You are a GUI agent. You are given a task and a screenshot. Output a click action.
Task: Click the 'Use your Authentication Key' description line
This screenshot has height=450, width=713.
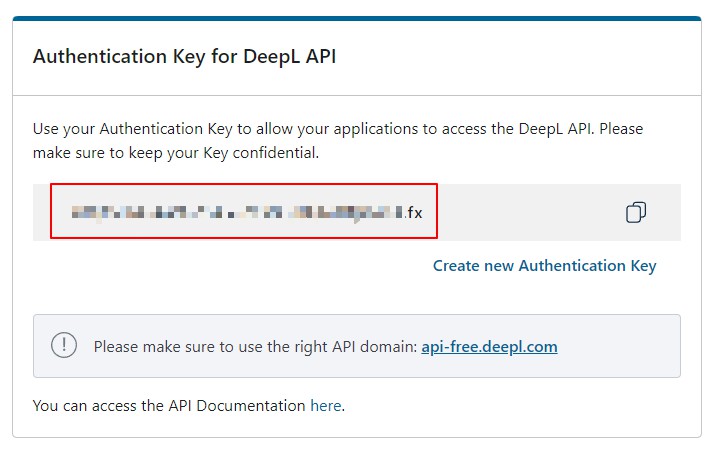pos(338,129)
